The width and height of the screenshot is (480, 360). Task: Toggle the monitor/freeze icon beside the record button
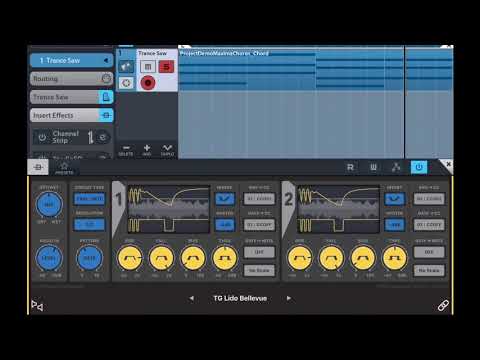pos(126,83)
